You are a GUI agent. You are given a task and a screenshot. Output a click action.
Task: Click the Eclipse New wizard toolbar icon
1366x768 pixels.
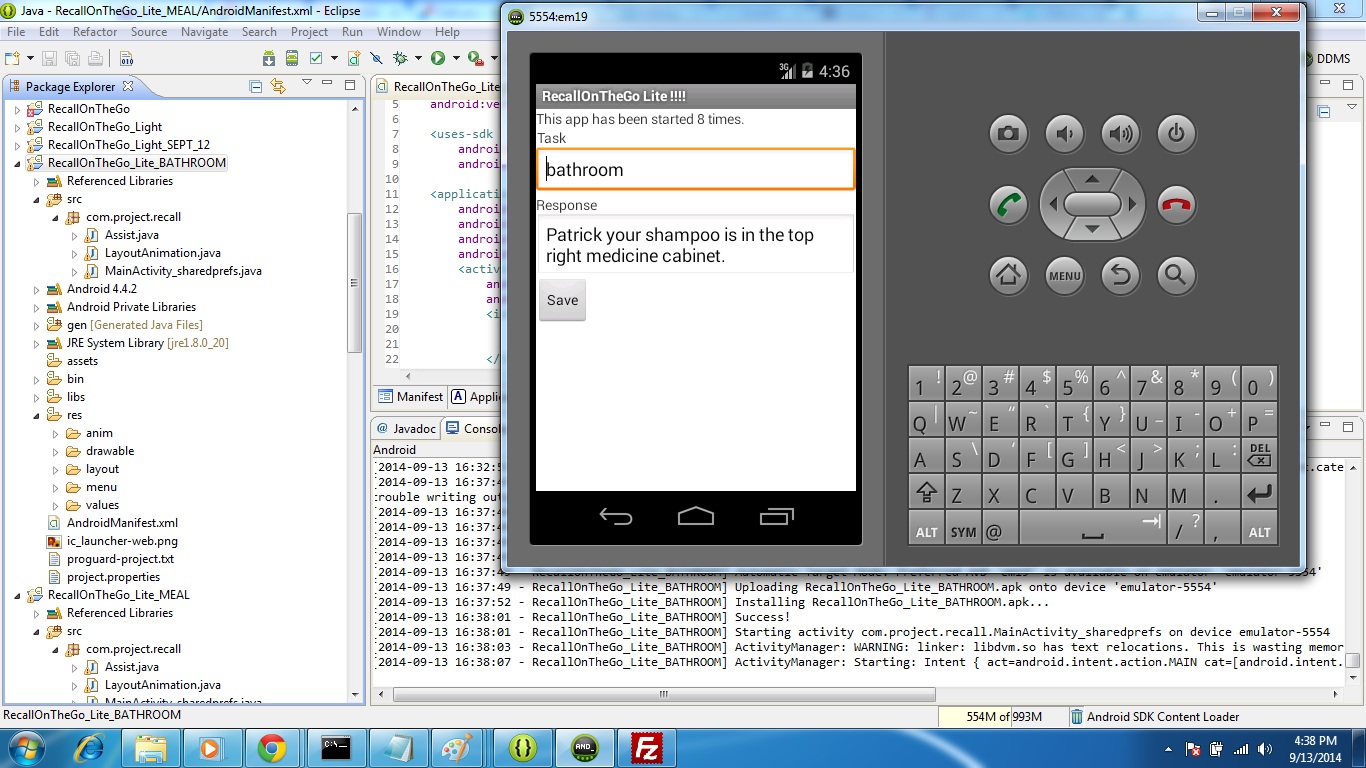click(13, 59)
